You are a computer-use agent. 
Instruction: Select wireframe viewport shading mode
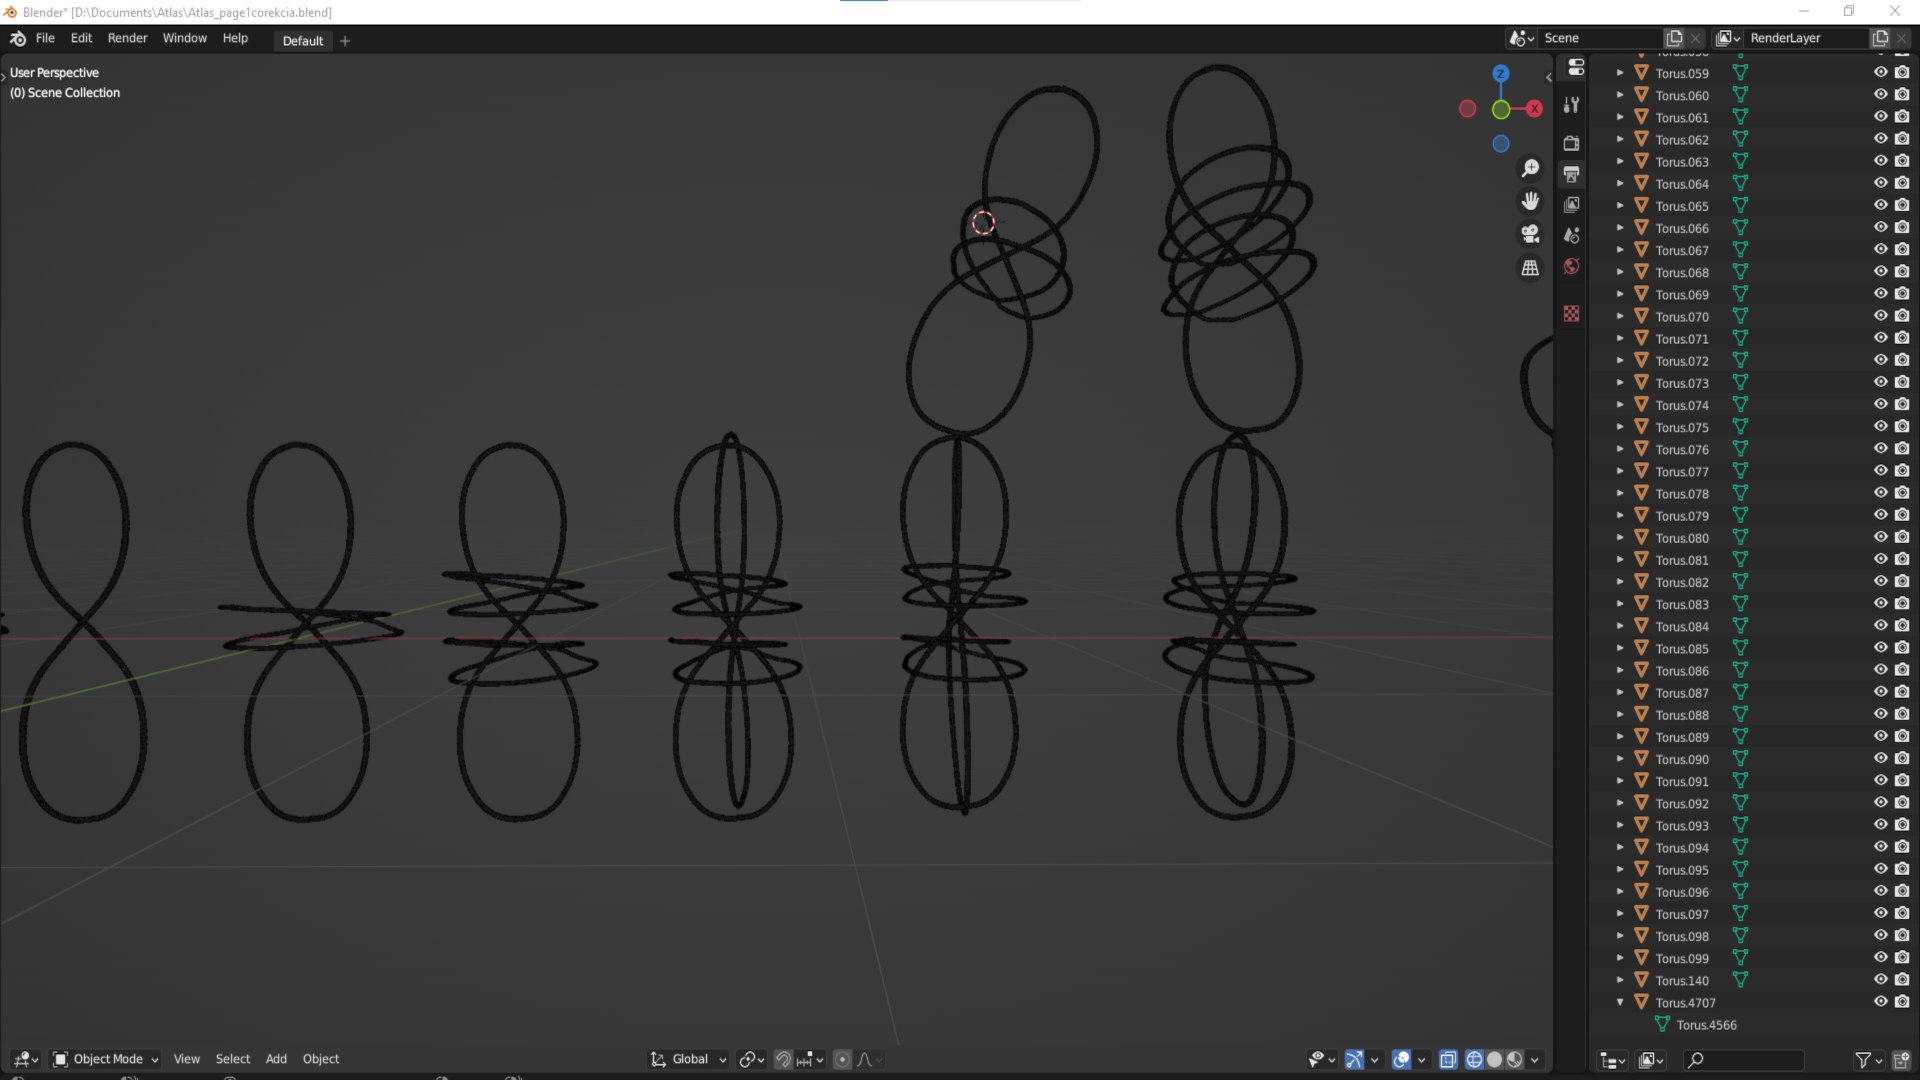coord(1474,1060)
